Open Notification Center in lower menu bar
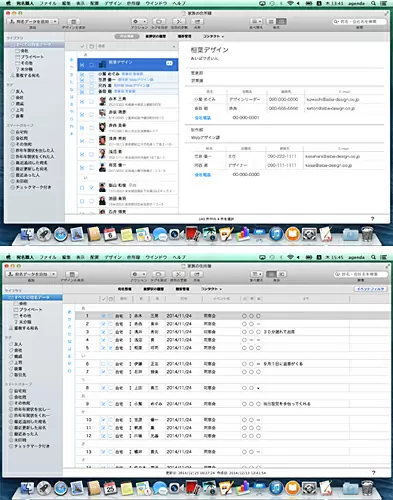Screen dimensions: 393x500 (x=383, y=257)
